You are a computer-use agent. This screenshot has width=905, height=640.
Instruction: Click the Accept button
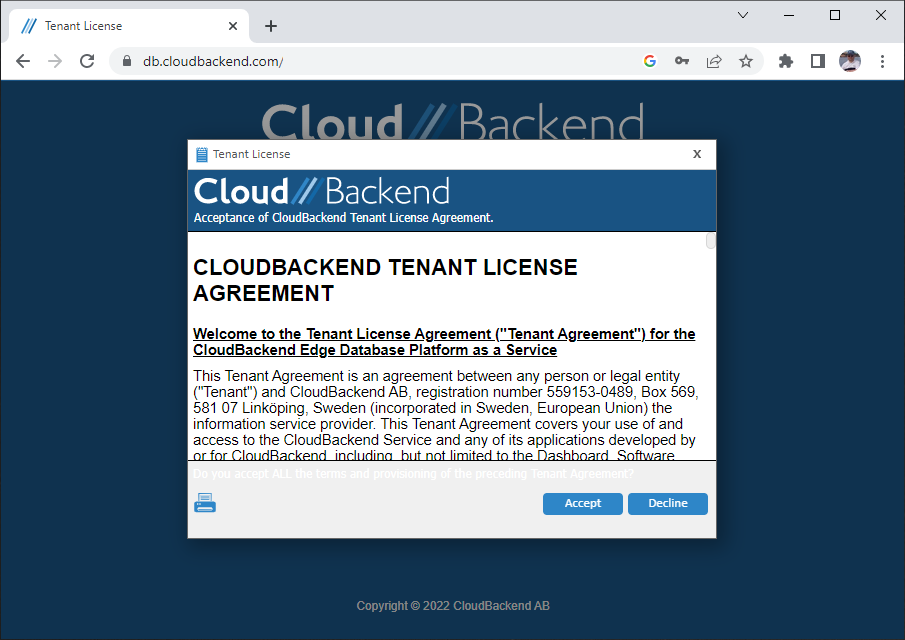tap(582, 503)
